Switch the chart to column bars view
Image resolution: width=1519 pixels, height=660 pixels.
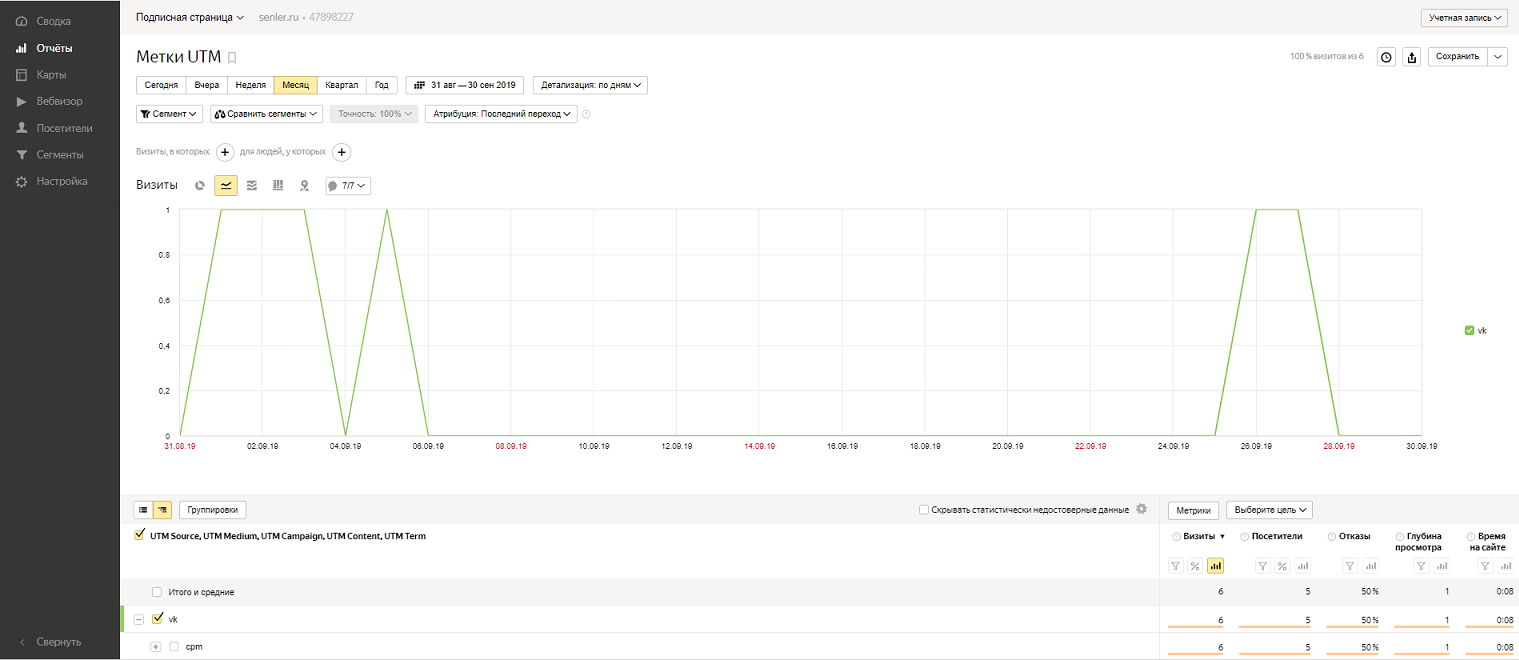pyautogui.click(x=278, y=186)
